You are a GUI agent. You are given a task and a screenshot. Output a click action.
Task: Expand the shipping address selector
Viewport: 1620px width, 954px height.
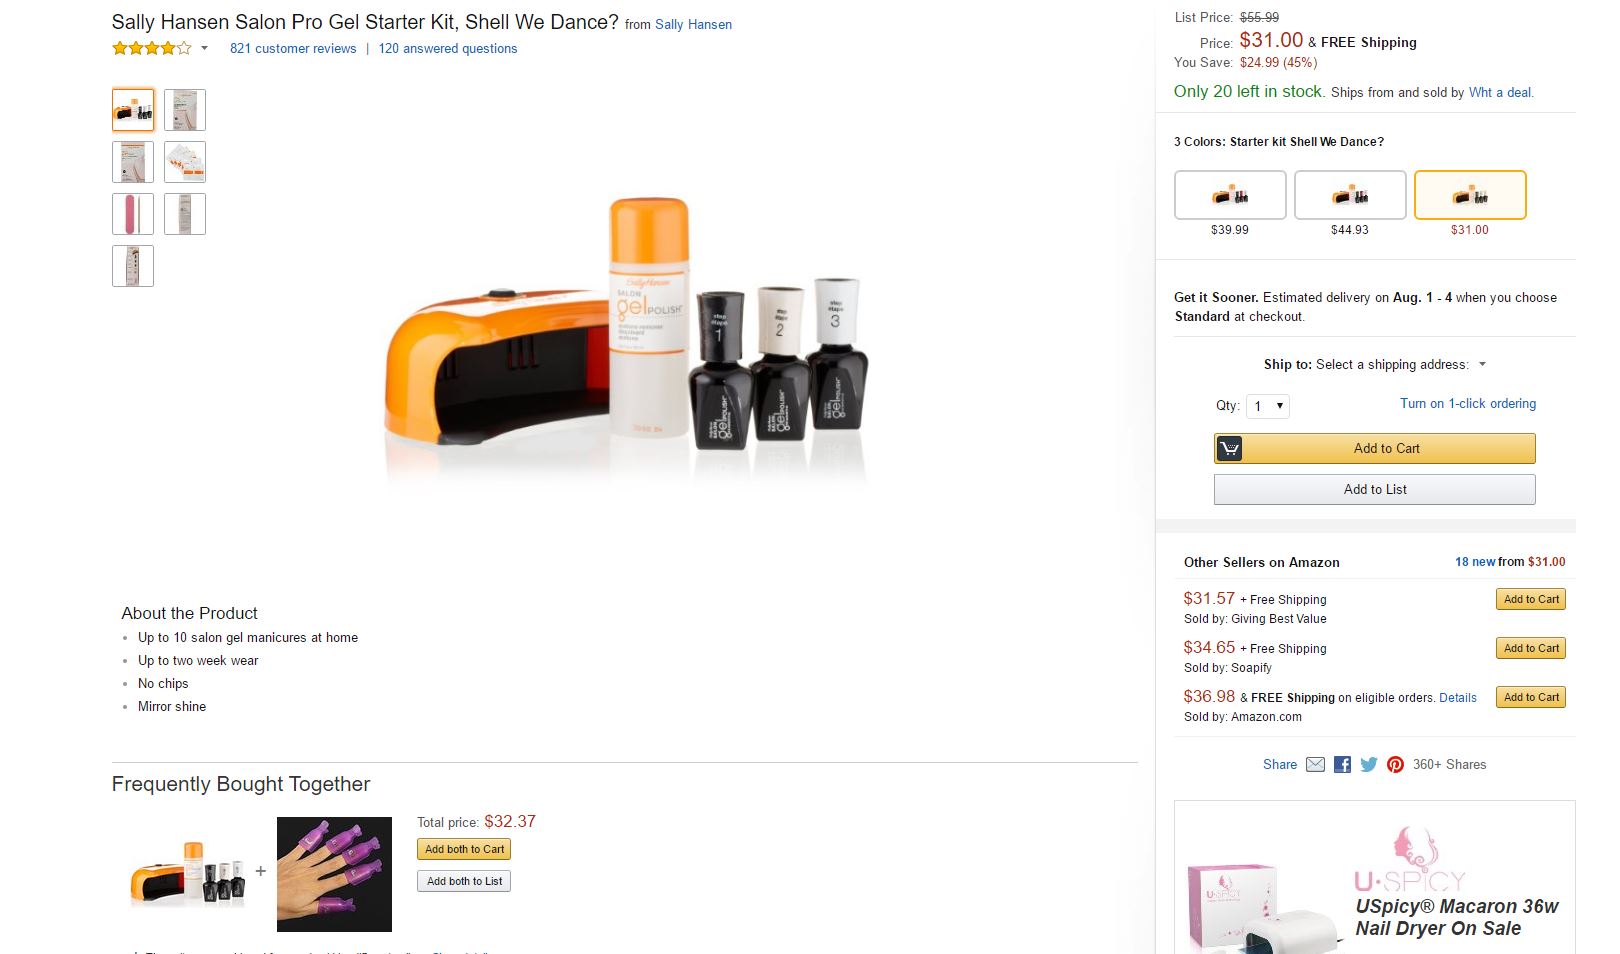coord(1482,364)
